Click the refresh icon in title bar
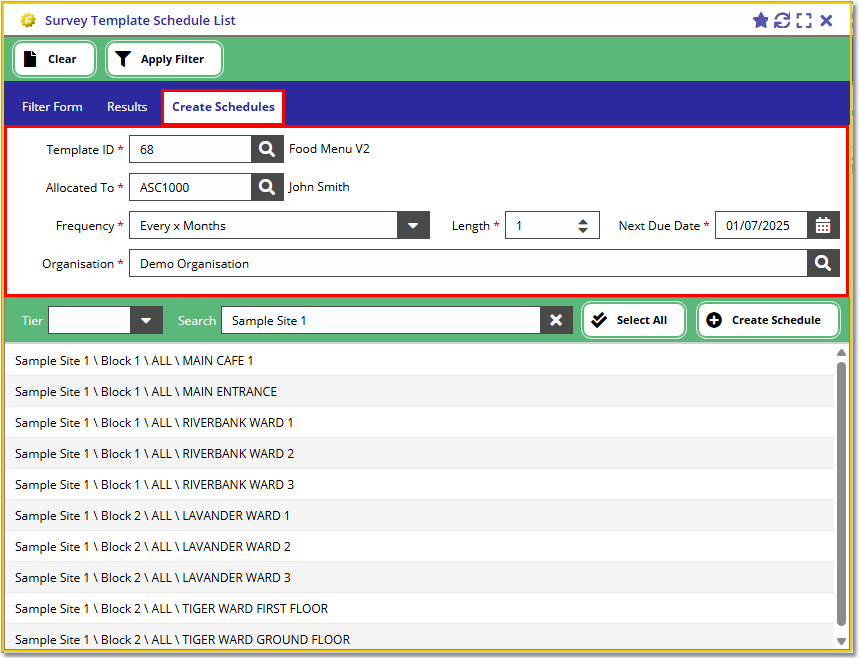 click(782, 21)
